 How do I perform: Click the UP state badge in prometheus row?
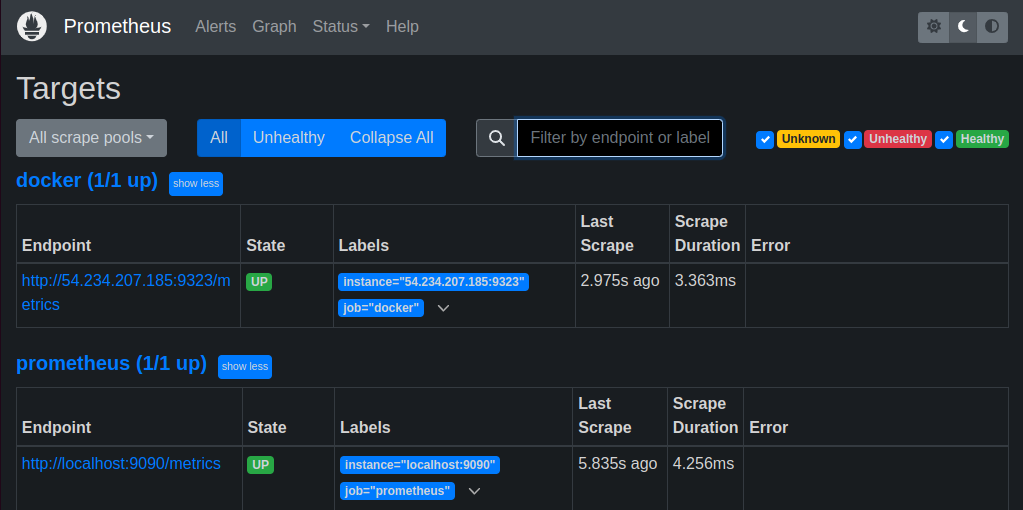pos(260,465)
